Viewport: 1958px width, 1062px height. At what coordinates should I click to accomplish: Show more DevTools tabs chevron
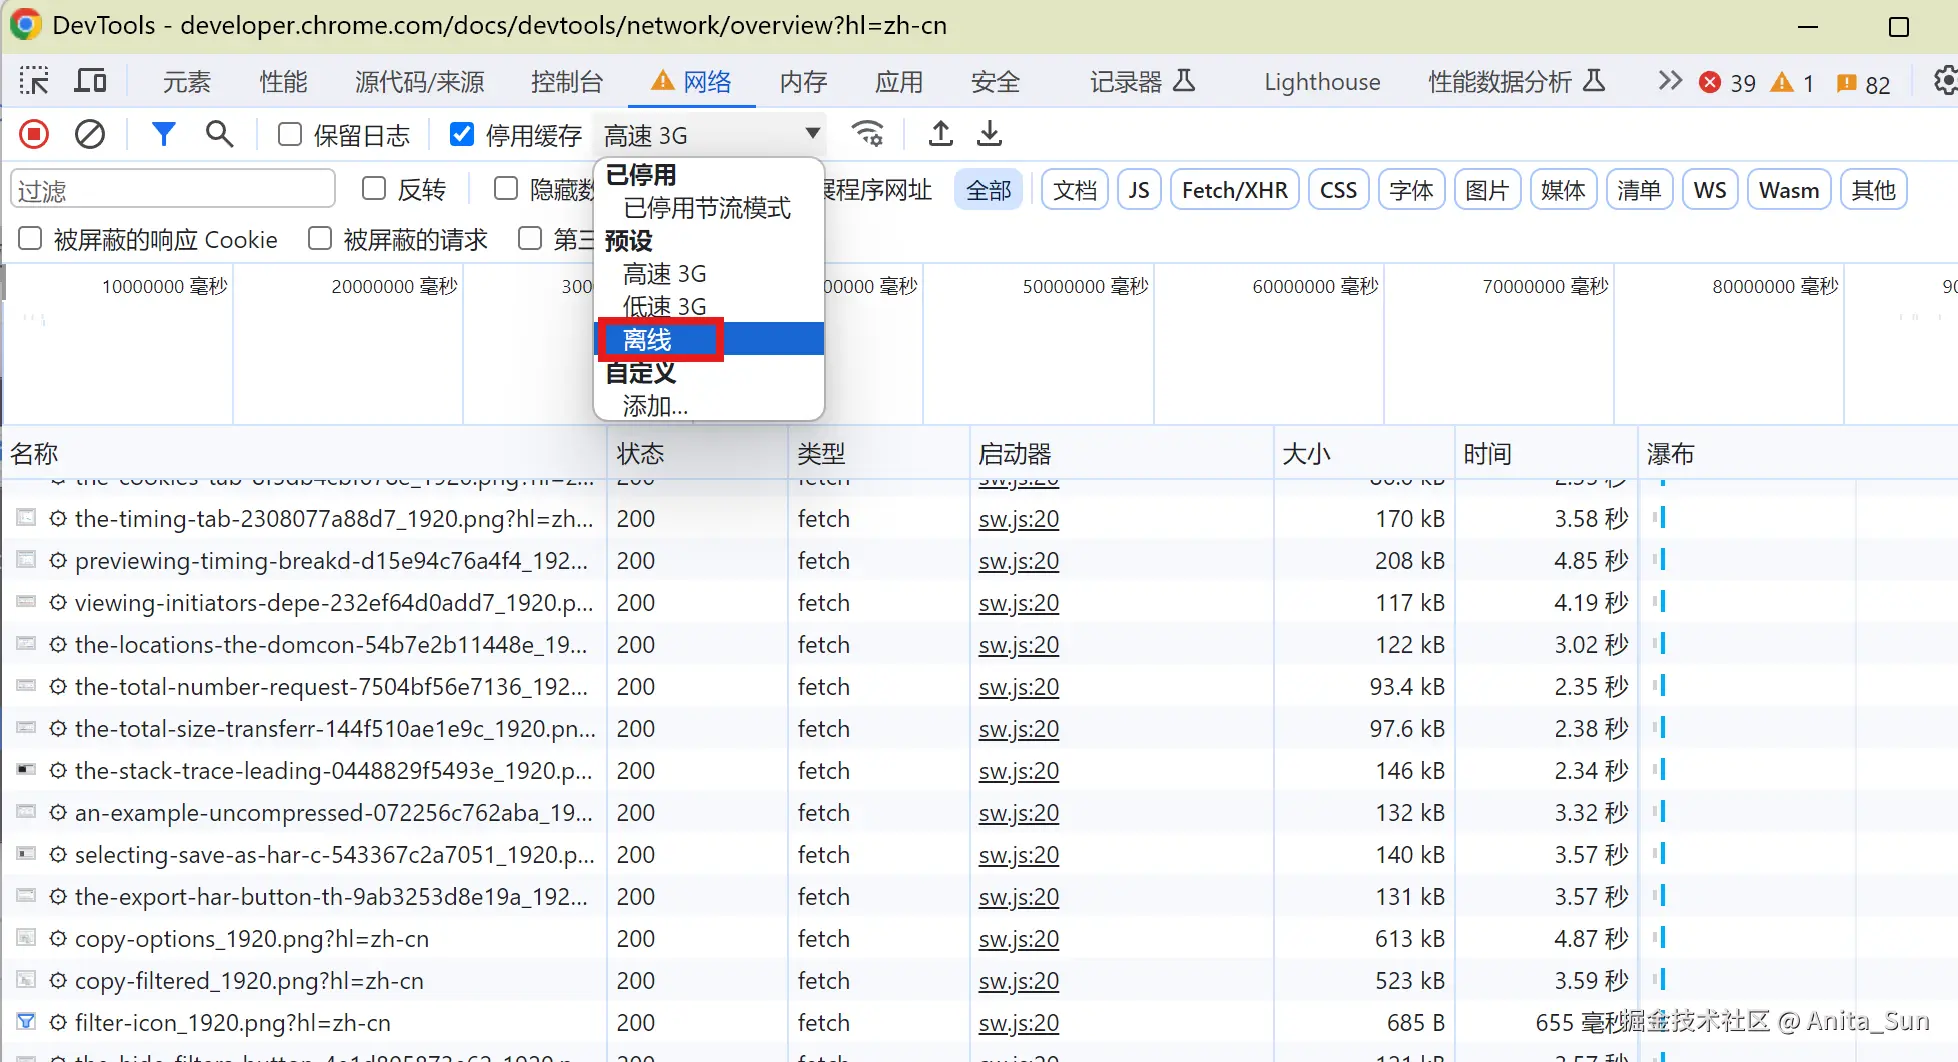pos(1670,81)
